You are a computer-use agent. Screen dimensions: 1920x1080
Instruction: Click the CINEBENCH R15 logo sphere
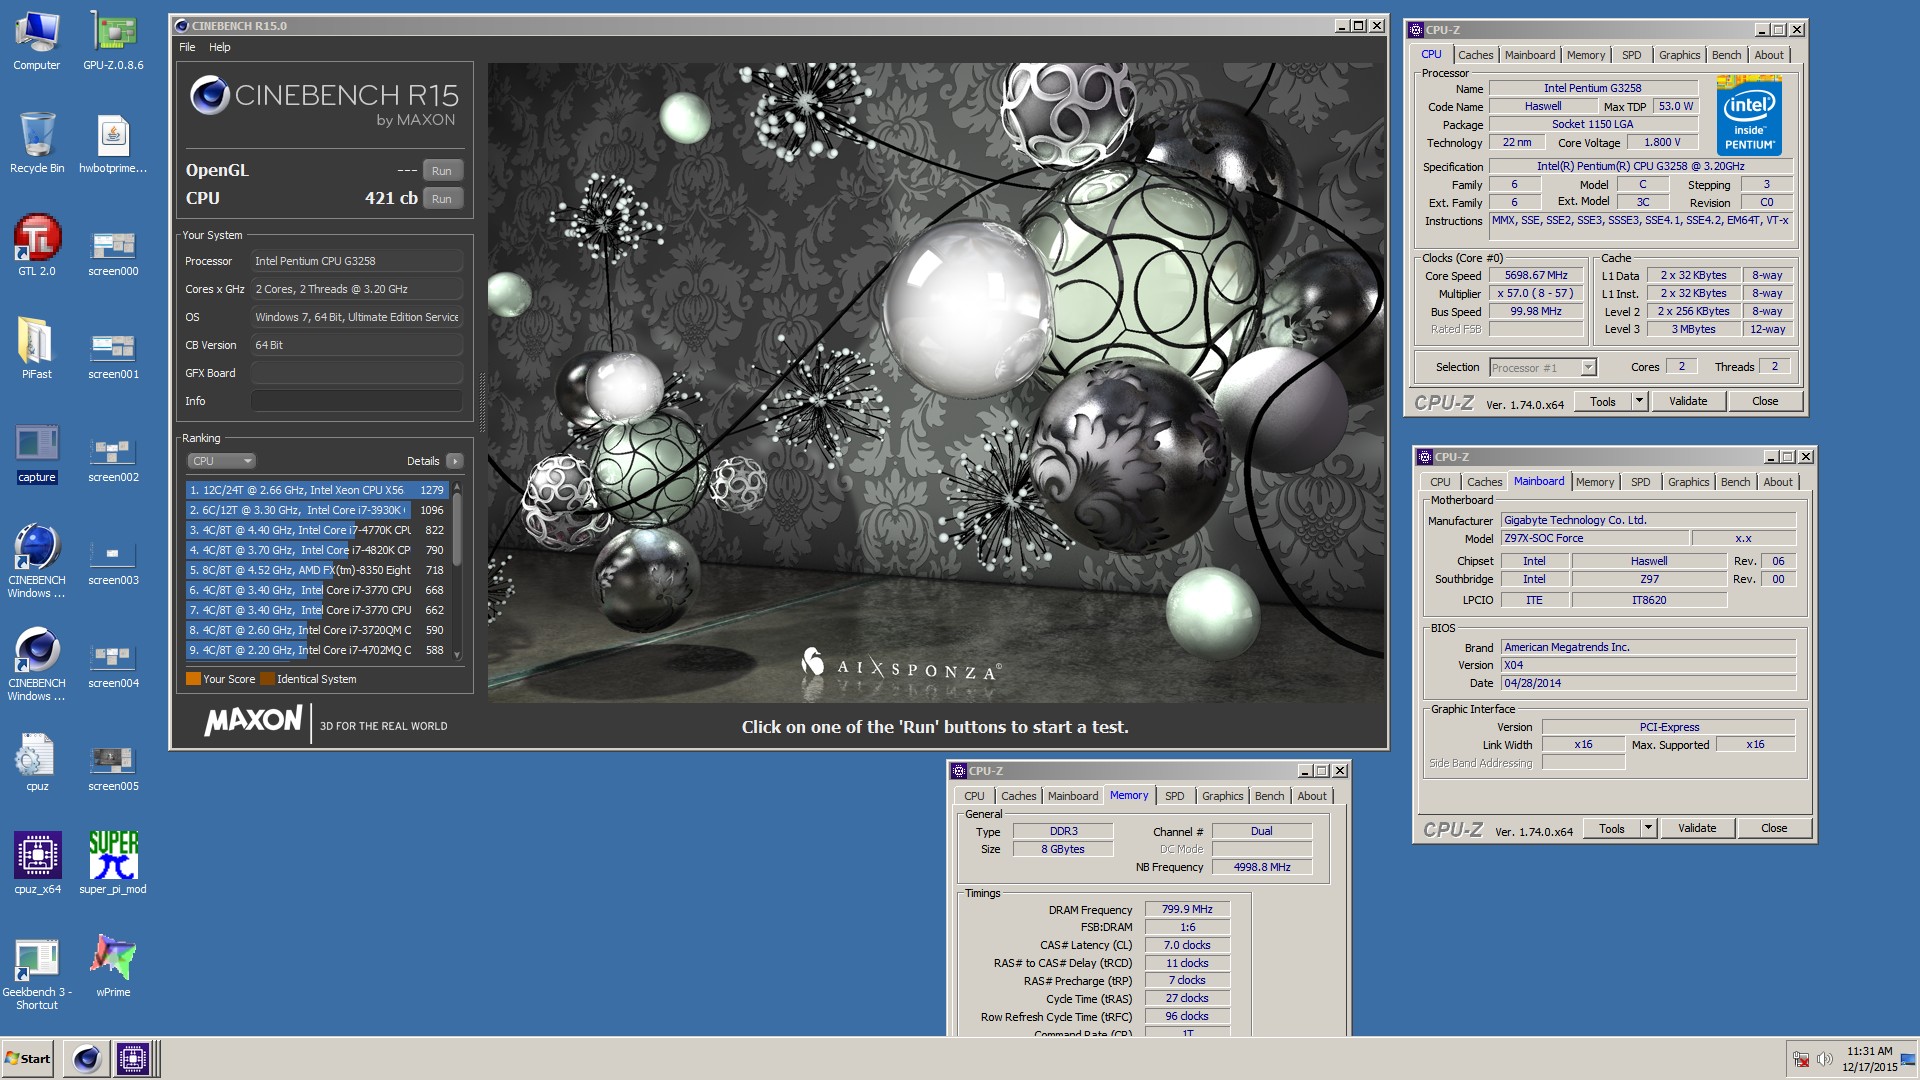pyautogui.click(x=210, y=96)
